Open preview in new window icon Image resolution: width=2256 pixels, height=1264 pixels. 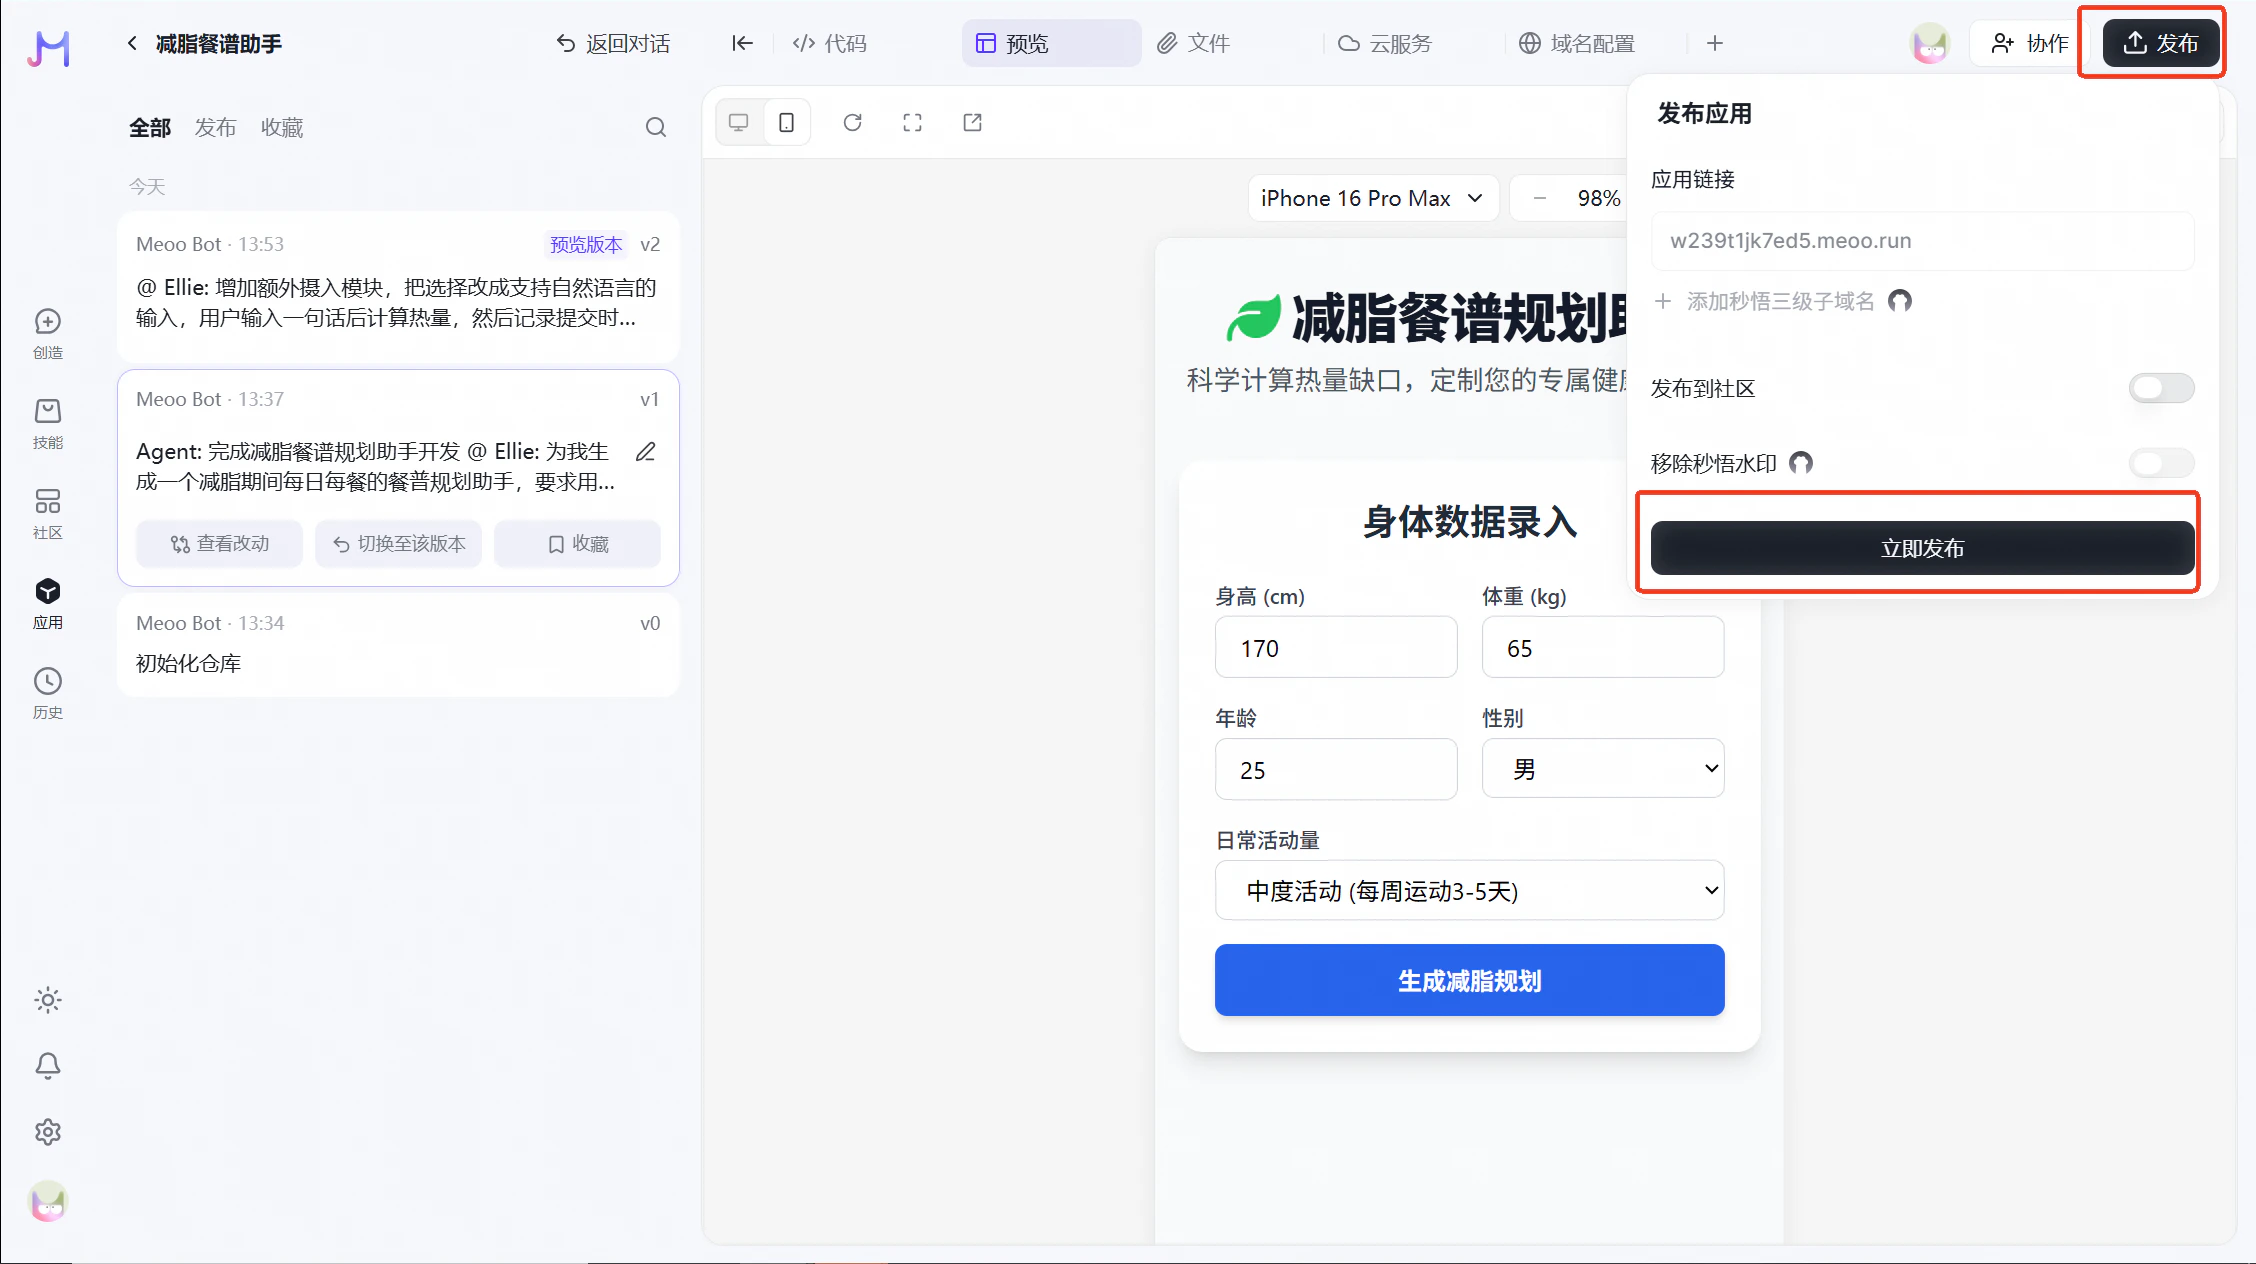[972, 122]
